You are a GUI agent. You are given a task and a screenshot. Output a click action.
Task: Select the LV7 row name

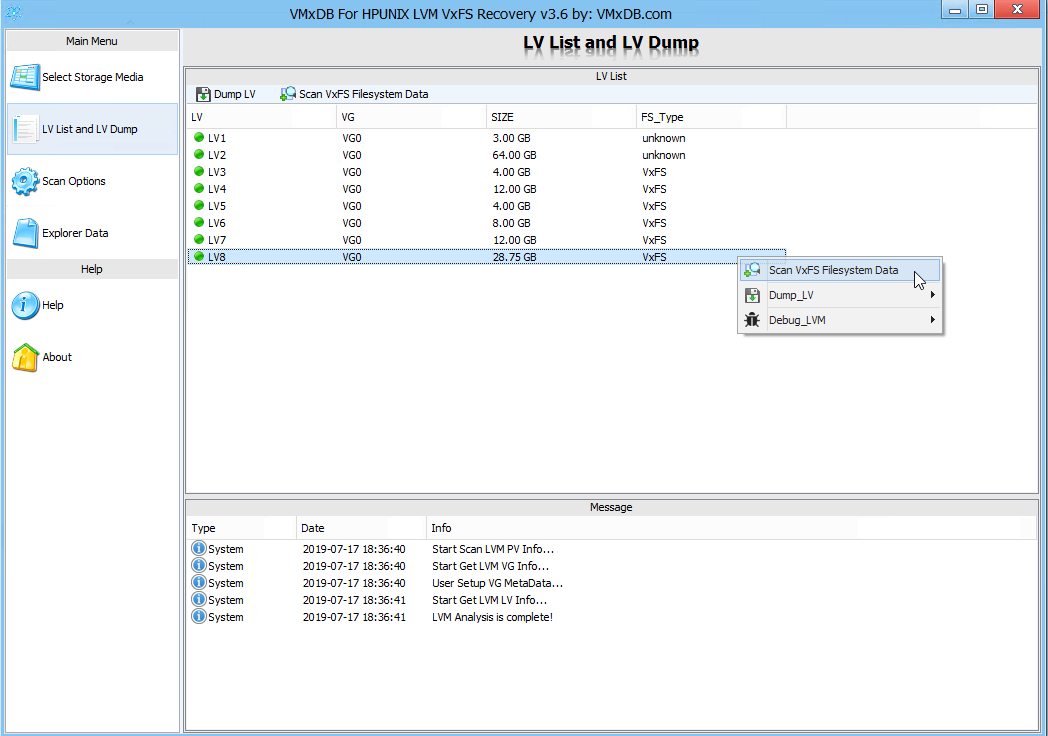[x=217, y=240]
